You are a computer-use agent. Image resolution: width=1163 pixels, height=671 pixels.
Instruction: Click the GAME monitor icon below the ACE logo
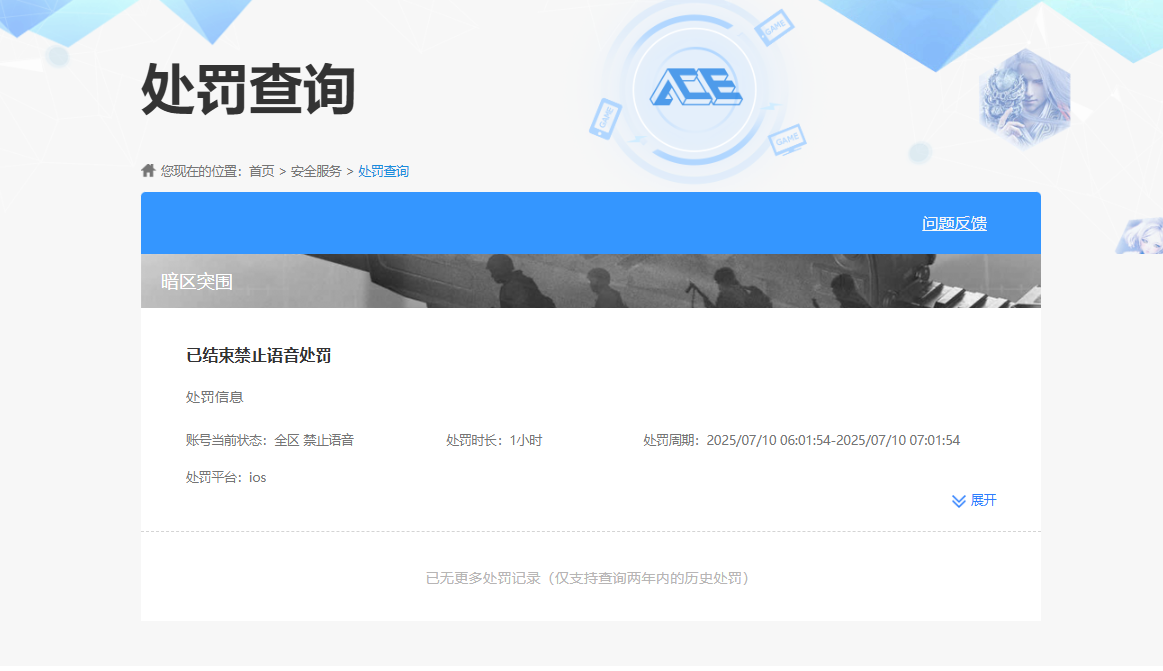[x=788, y=140]
